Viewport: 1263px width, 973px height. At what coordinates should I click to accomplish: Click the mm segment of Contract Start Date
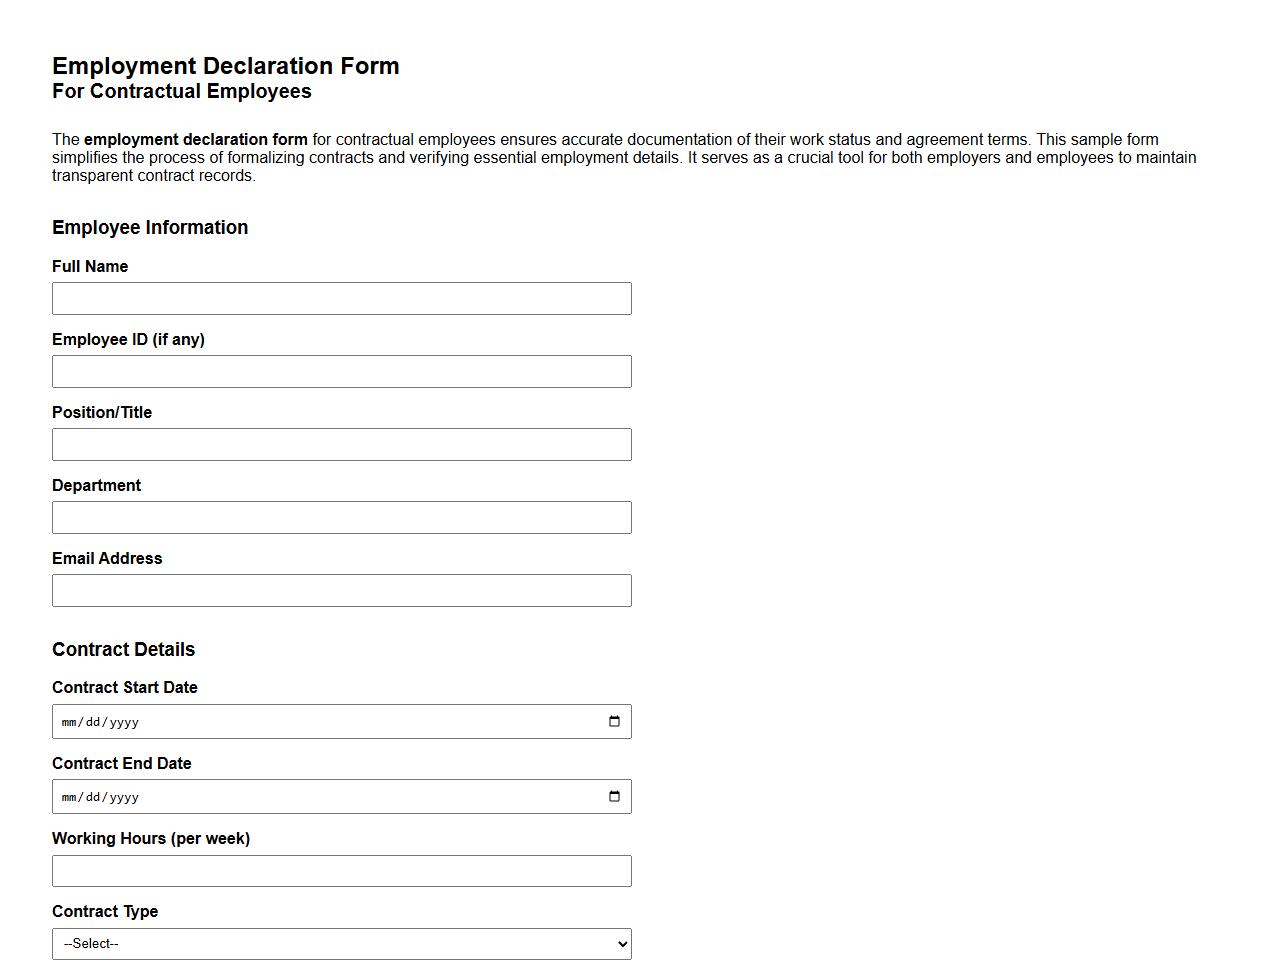70,721
